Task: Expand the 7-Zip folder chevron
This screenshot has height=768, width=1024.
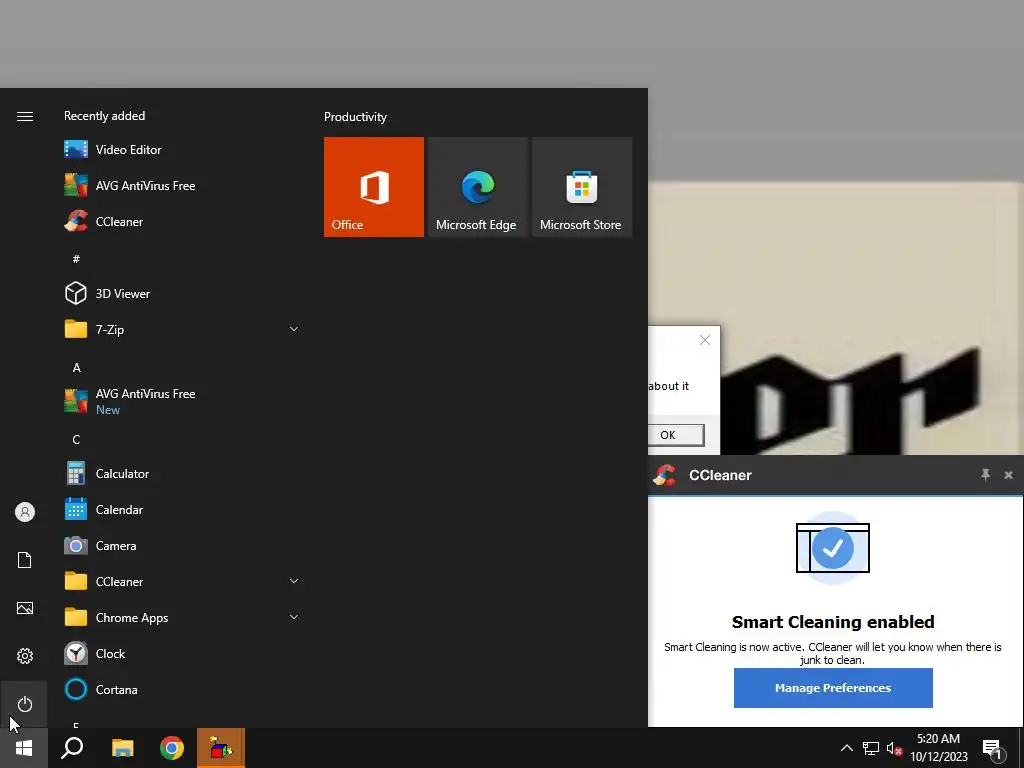Action: pyautogui.click(x=294, y=329)
